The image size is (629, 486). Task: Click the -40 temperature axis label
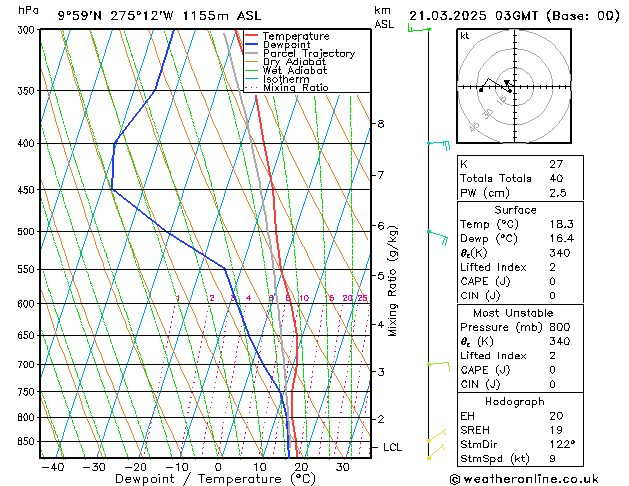click(53, 467)
